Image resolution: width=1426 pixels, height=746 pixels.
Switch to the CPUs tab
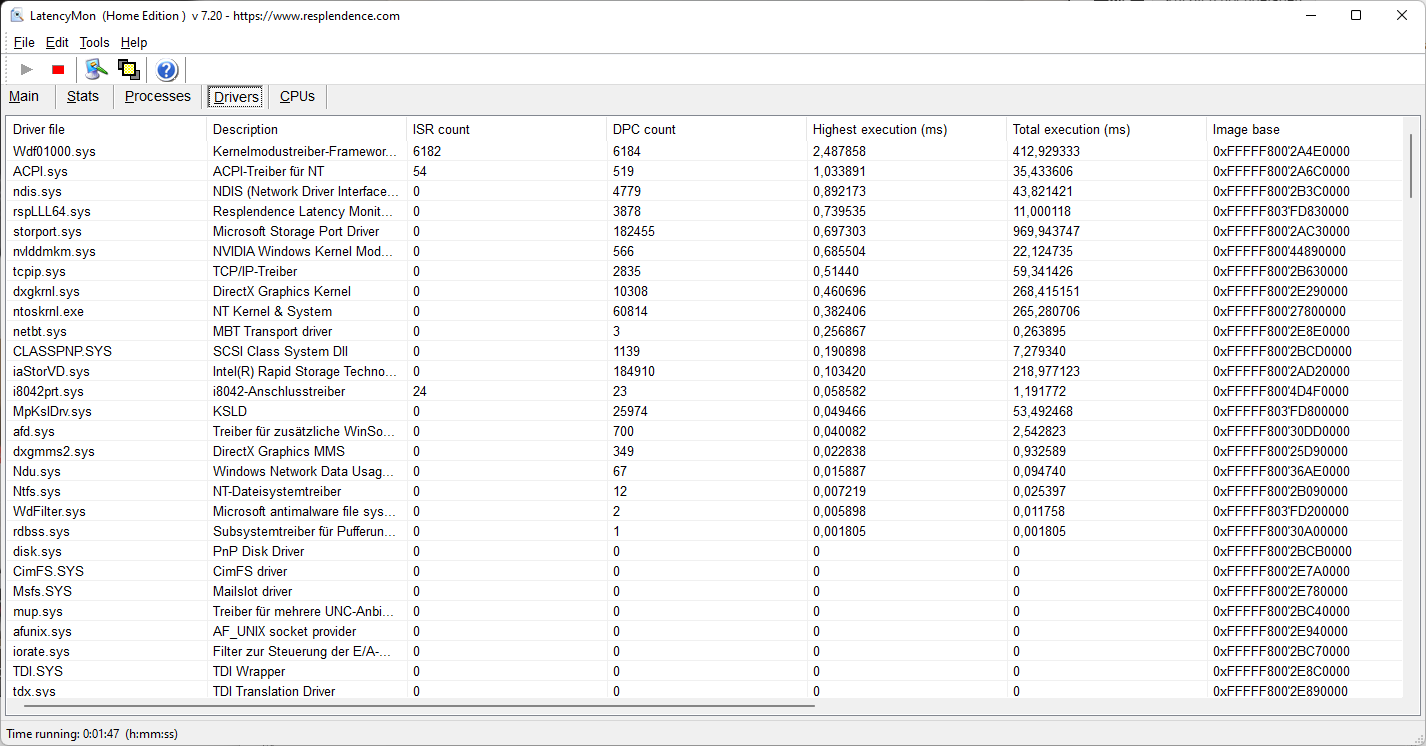pos(297,96)
